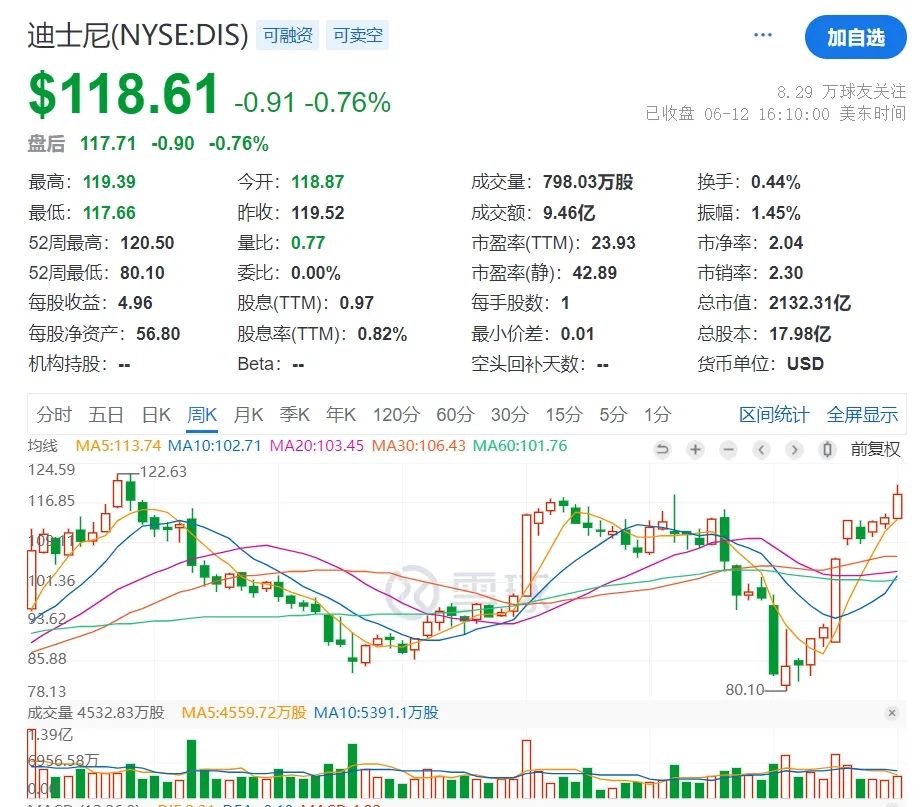Viewport: 920px width, 807px height.
Task: Select the 60分 interval tab
Action: pyautogui.click(x=455, y=415)
